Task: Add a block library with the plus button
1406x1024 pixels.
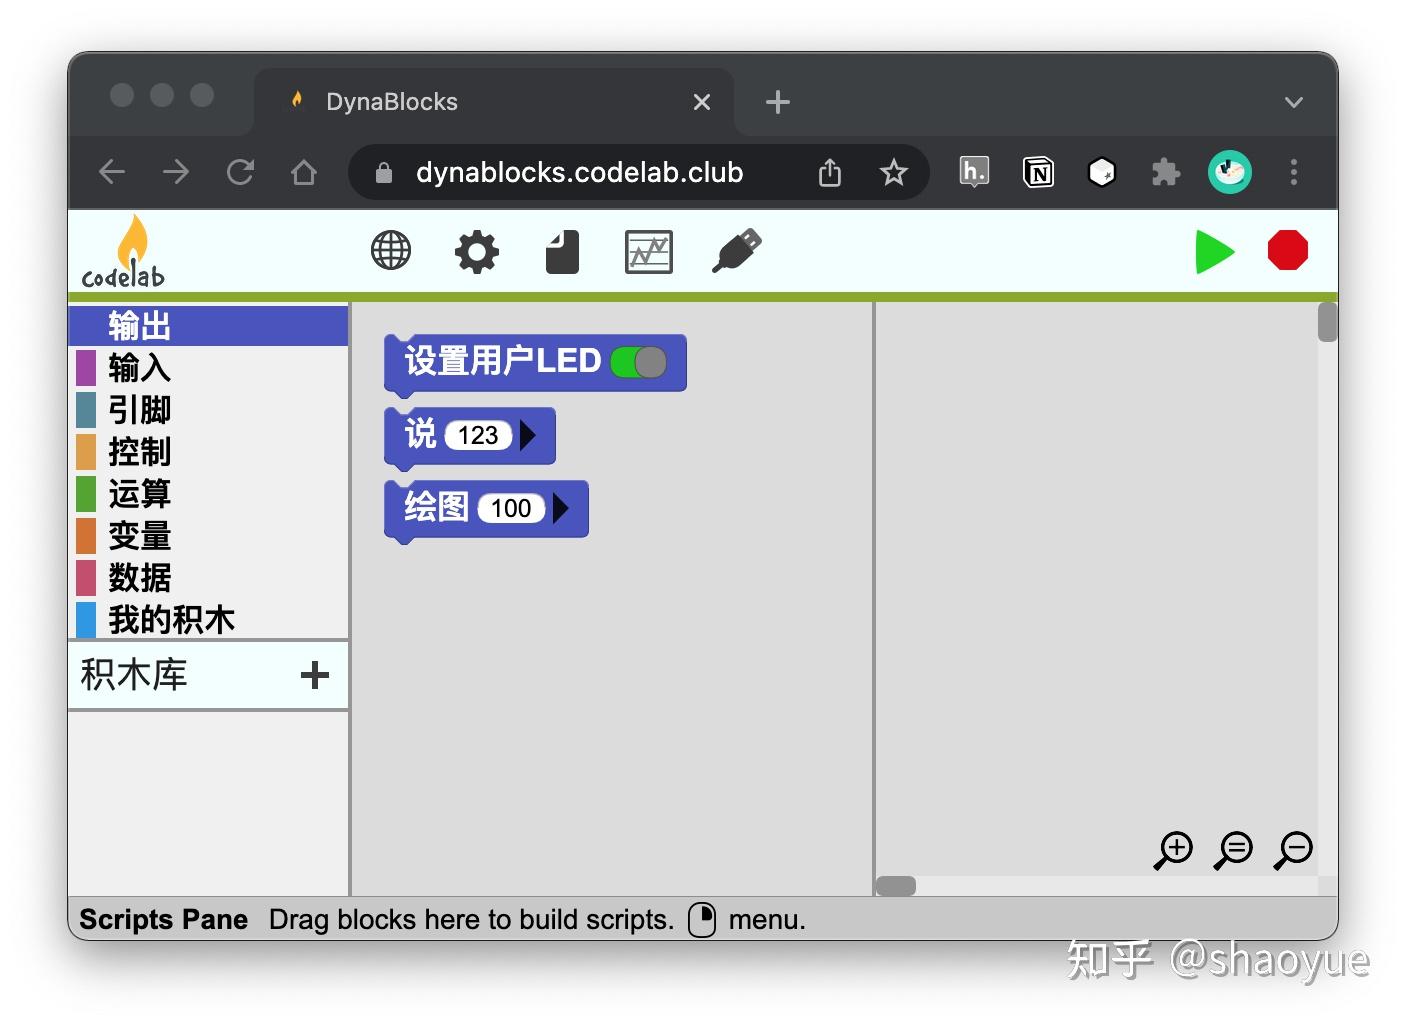Action: pyautogui.click(x=315, y=675)
